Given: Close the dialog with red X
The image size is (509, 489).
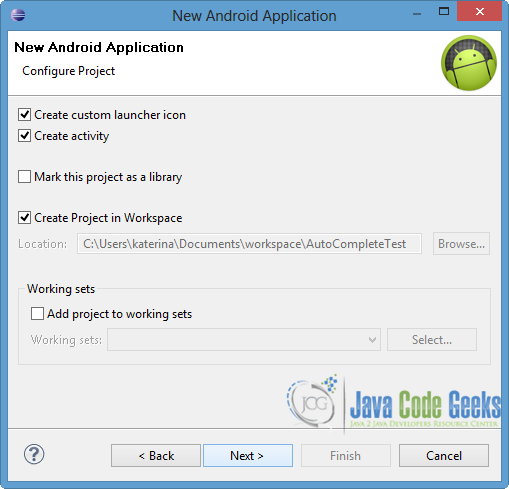Looking at the screenshot, I should tap(480, 11).
